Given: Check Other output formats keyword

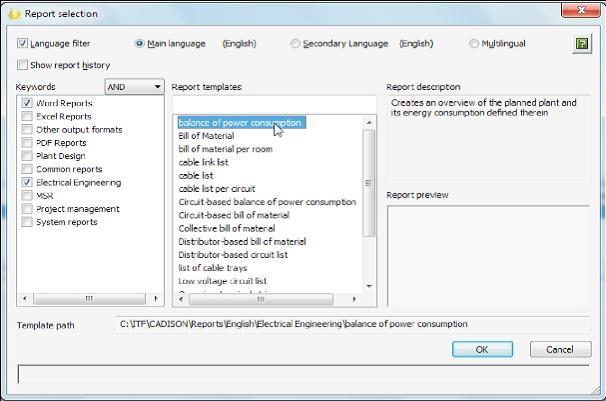Looking at the screenshot, I should 27,129.
